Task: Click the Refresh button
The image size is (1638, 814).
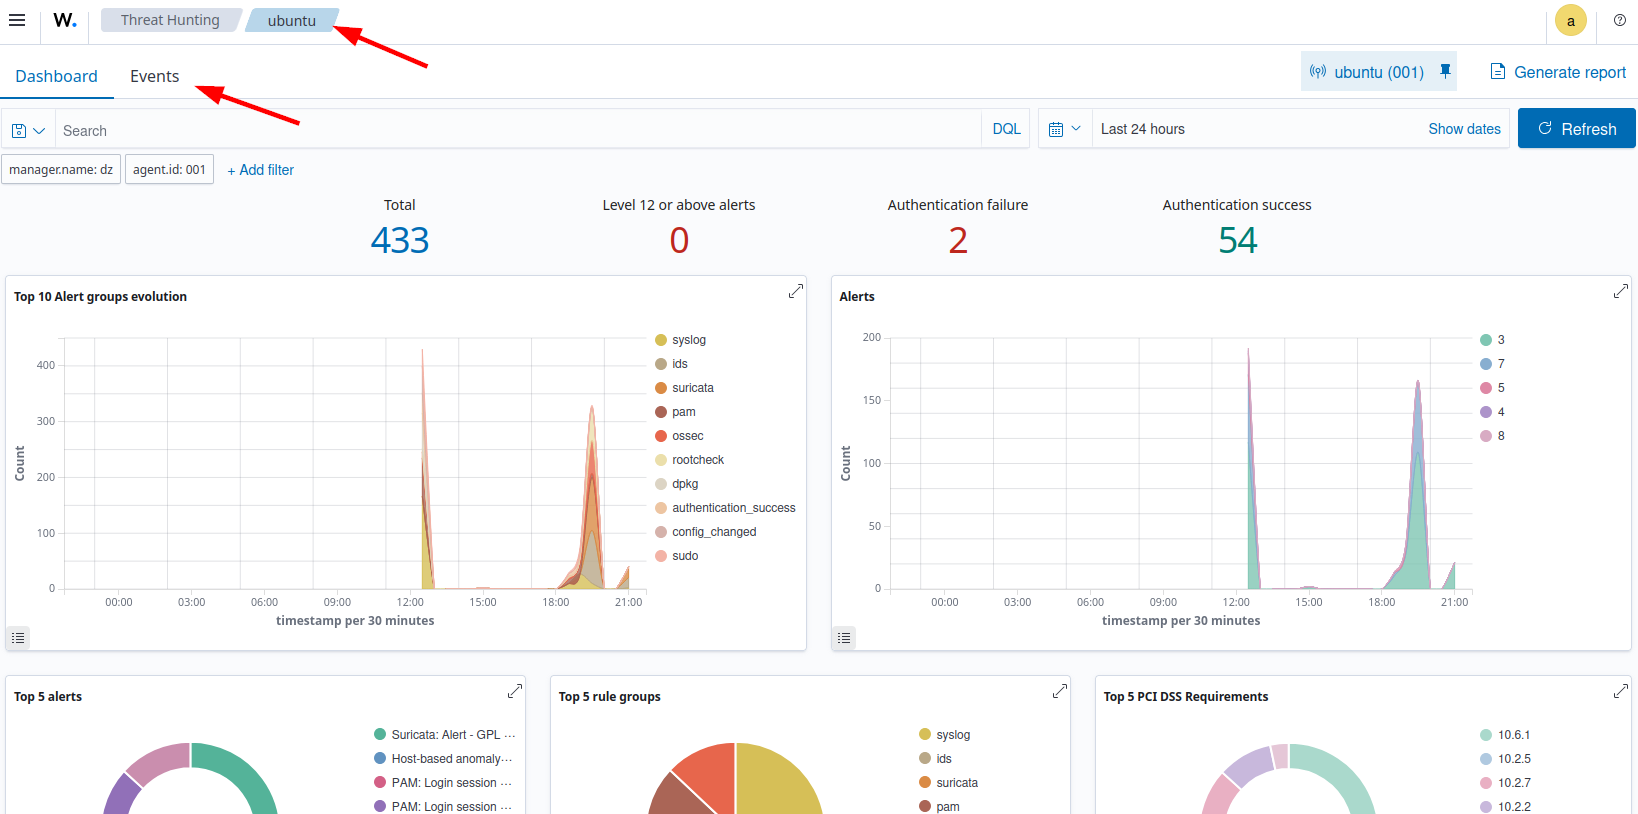Action: click(x=1576, y=129)
